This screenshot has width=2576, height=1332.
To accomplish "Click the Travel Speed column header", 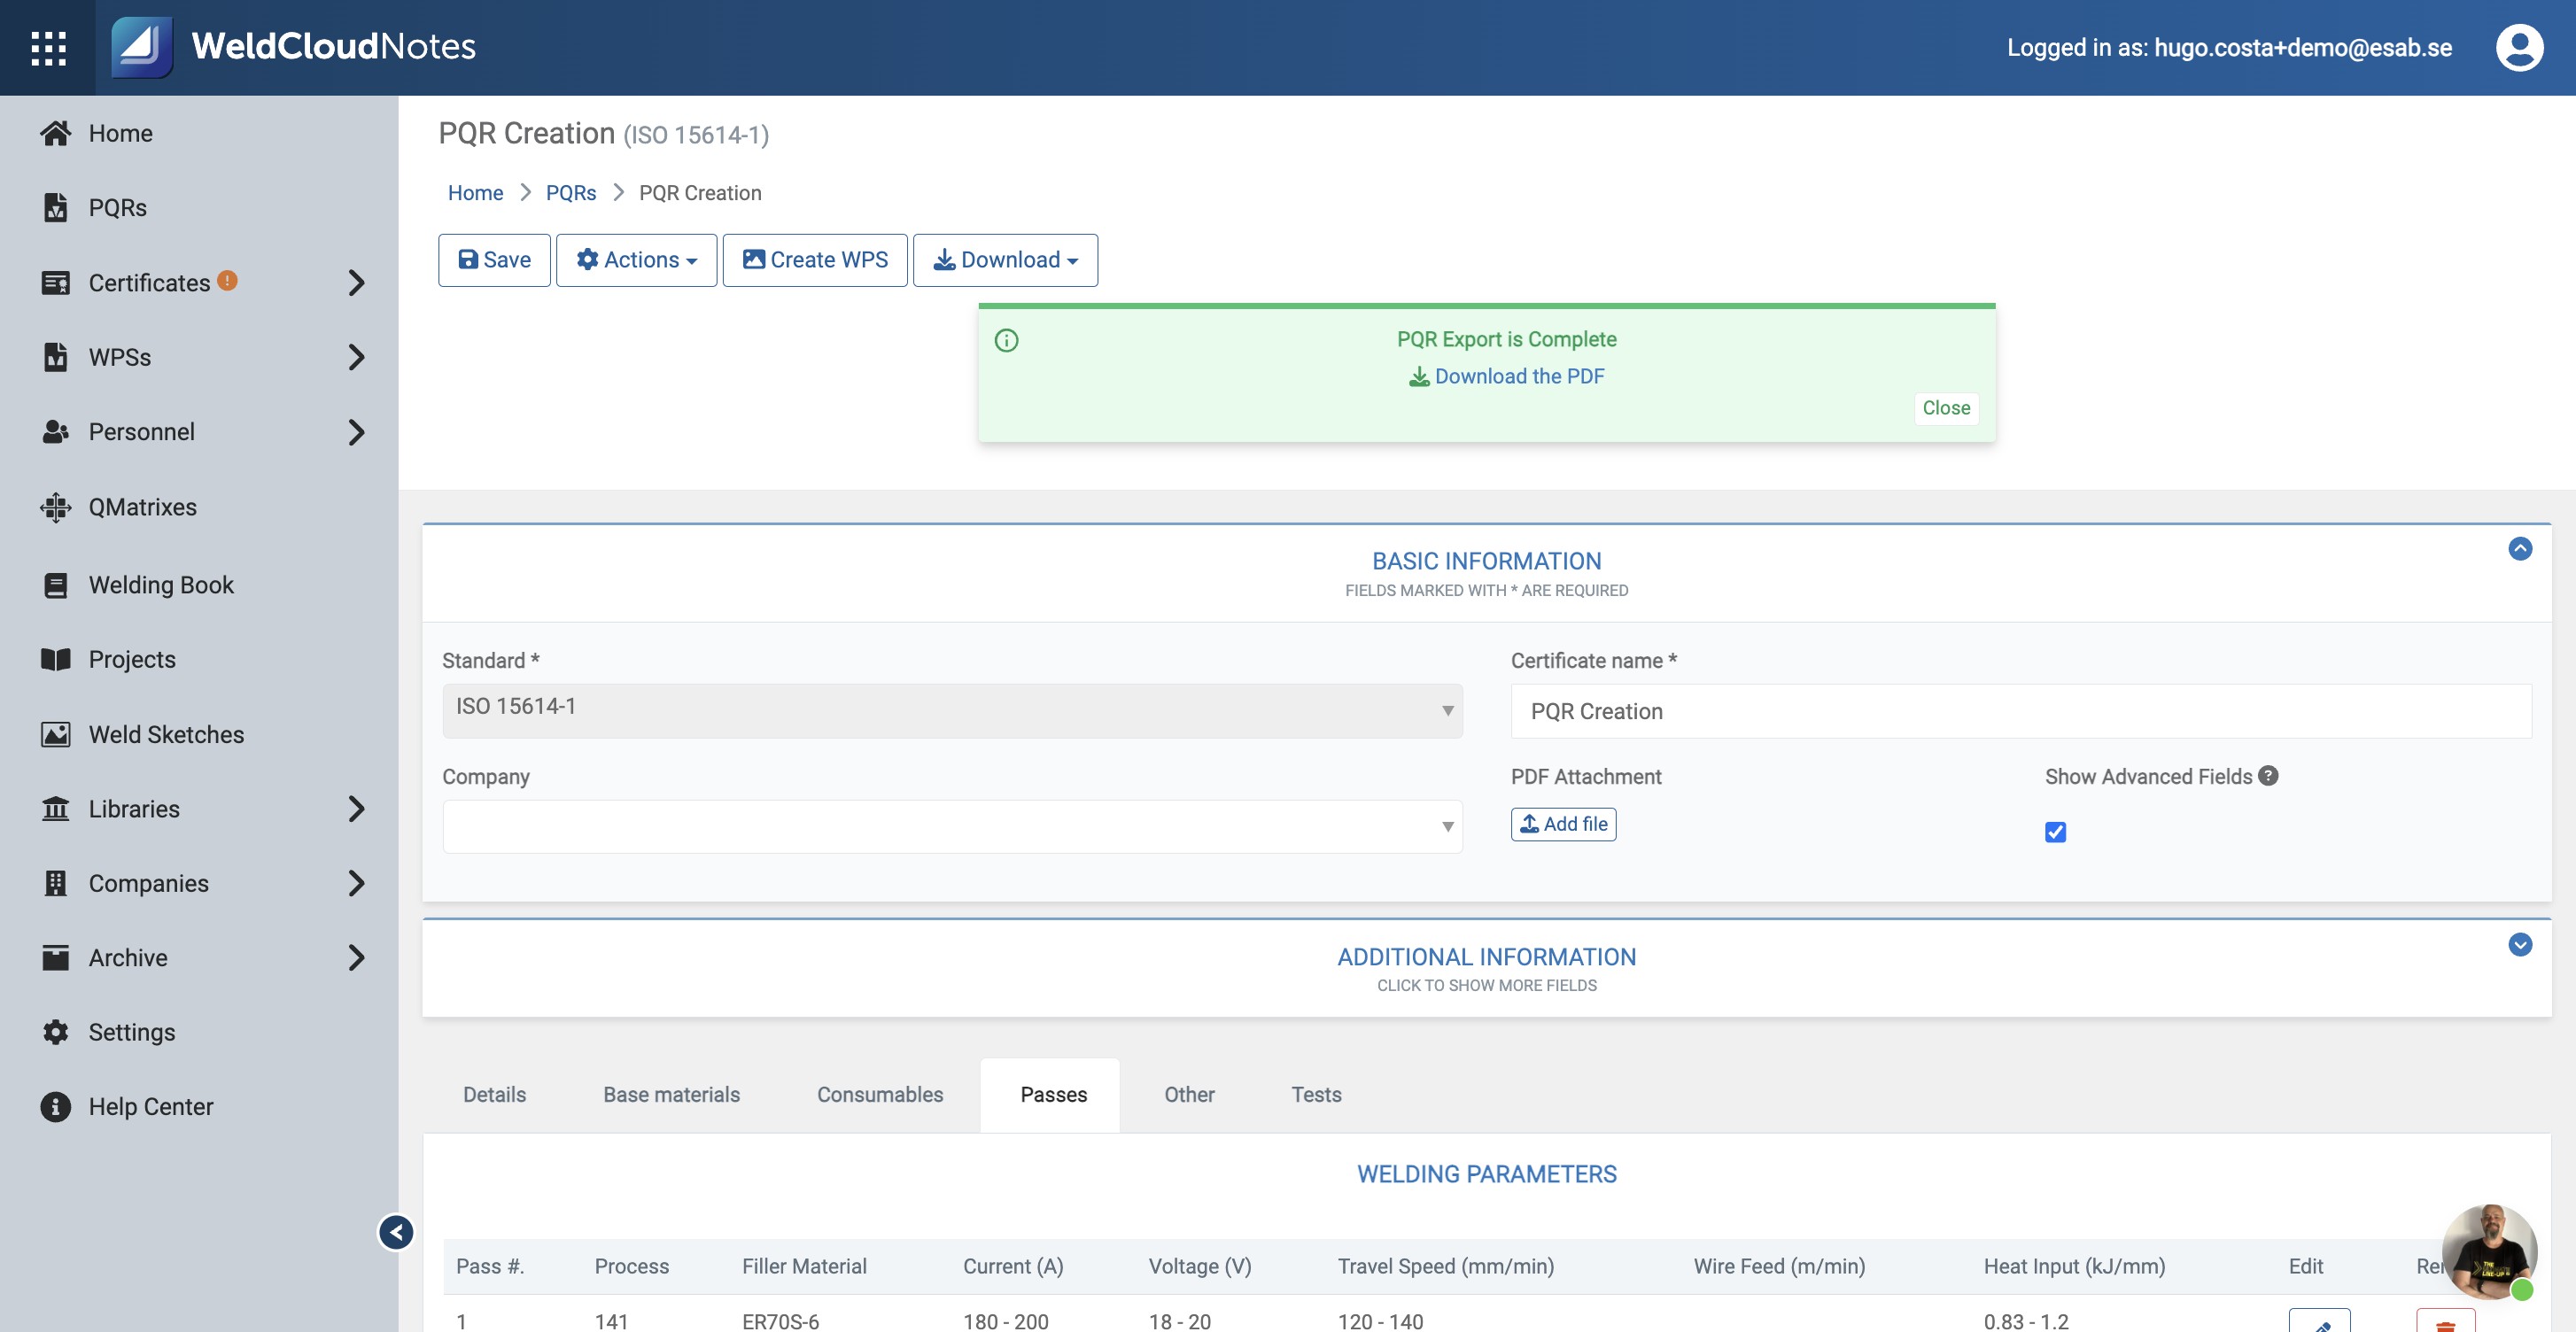I will pos(1445,1267).
